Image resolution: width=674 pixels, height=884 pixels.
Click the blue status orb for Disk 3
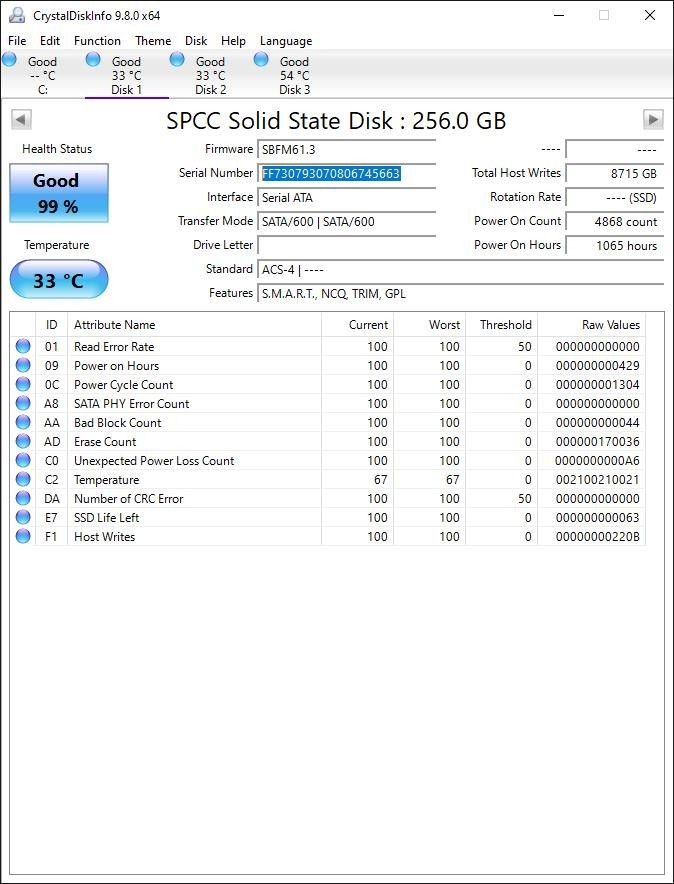(261, 59)
